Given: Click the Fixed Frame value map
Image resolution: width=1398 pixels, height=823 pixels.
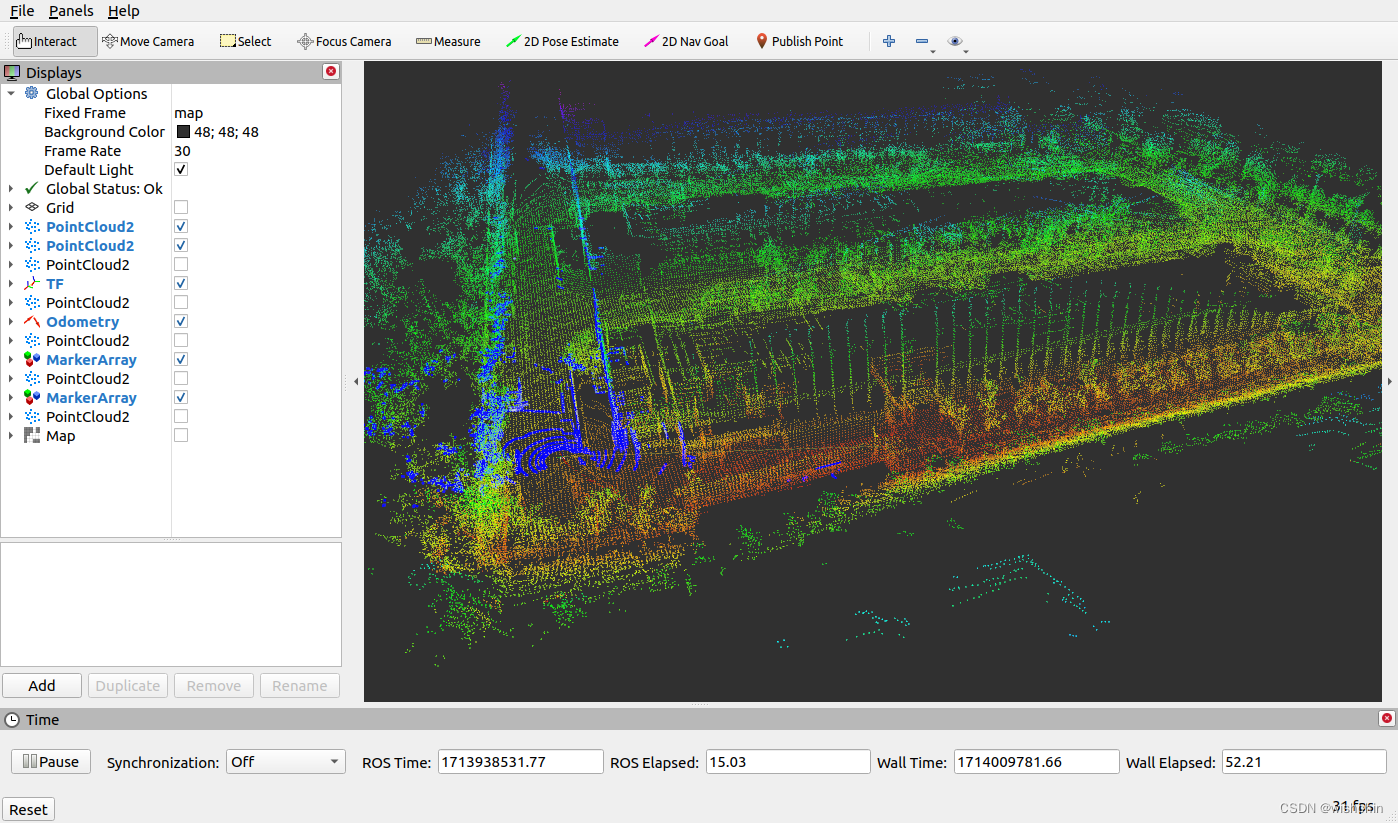Looking at the screenshot, I should click(x=189, y=112).
